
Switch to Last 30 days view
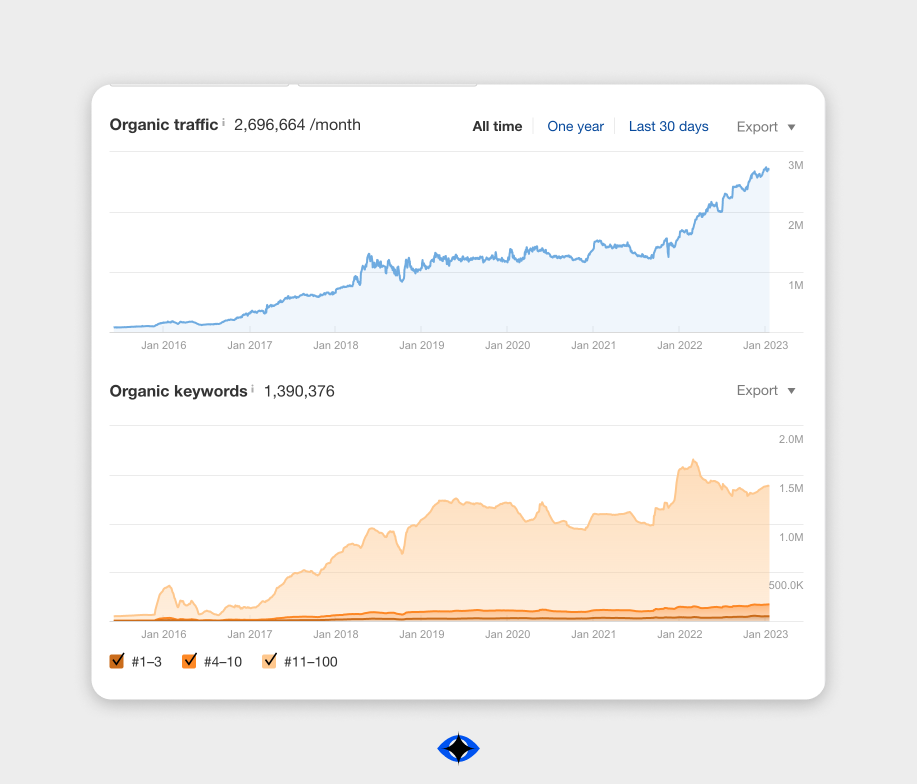click(x=668, y=126)
